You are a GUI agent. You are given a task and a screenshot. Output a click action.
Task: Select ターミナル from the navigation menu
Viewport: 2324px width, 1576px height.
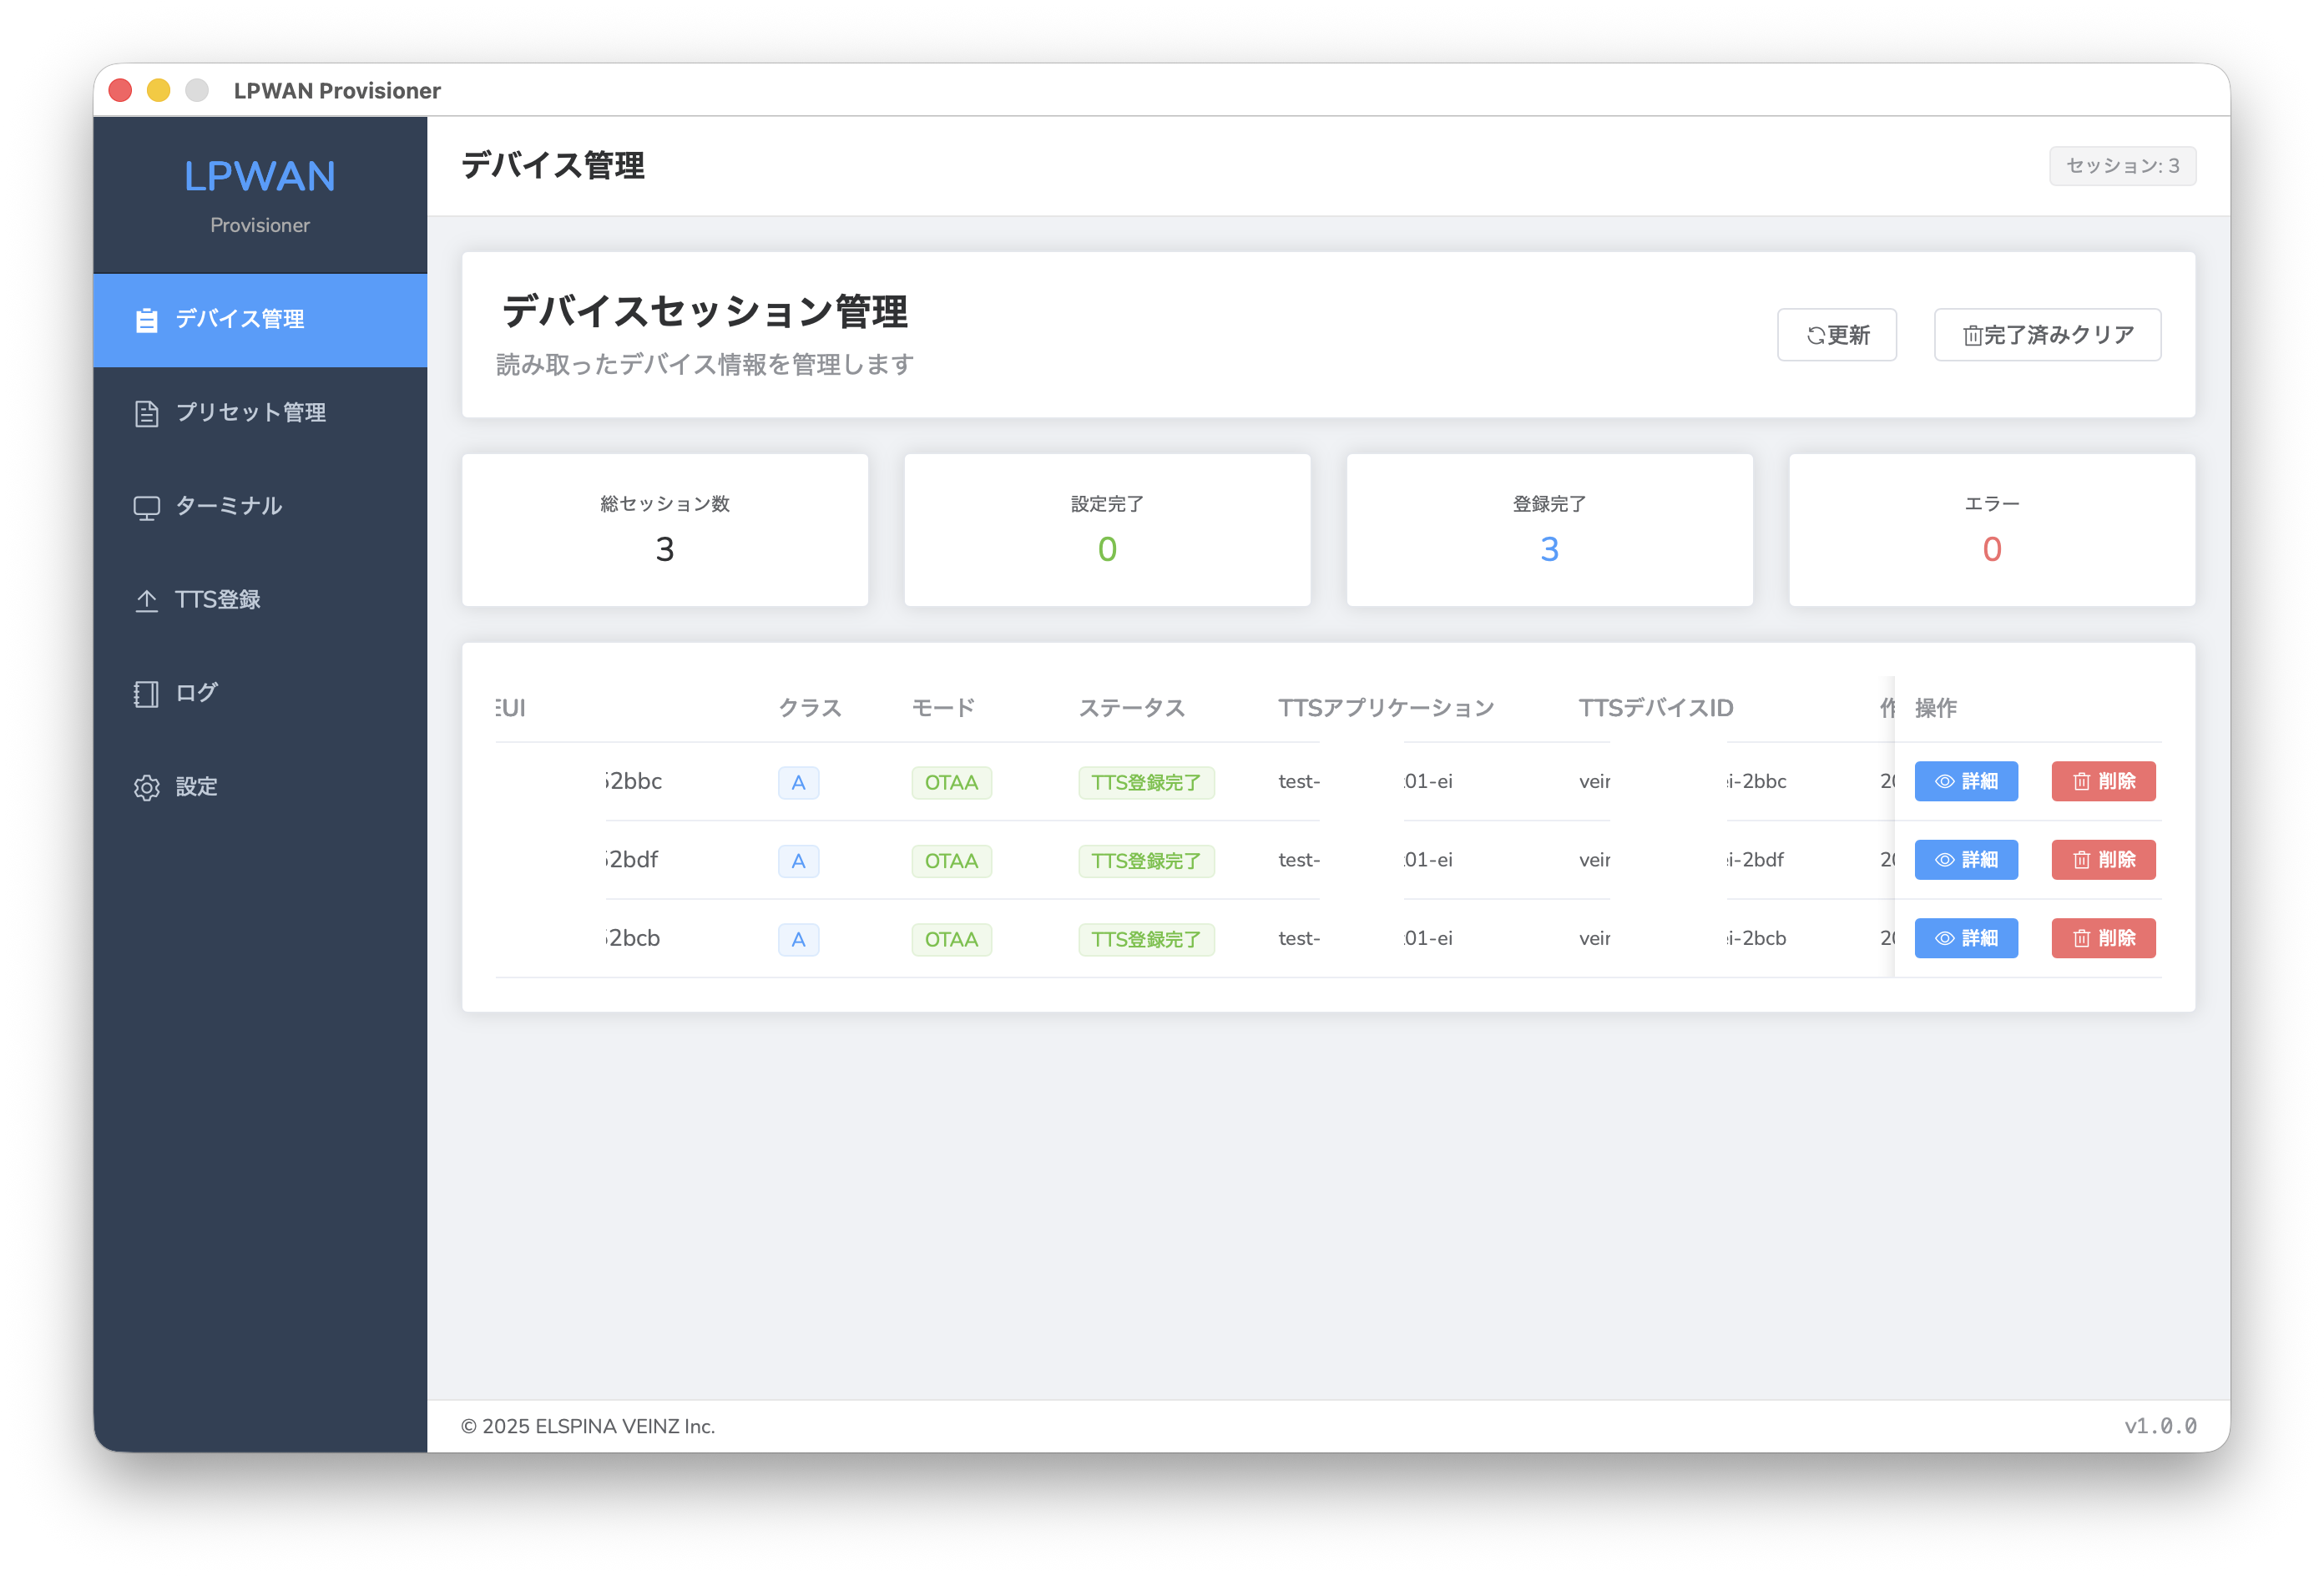[x=227, y=506]
